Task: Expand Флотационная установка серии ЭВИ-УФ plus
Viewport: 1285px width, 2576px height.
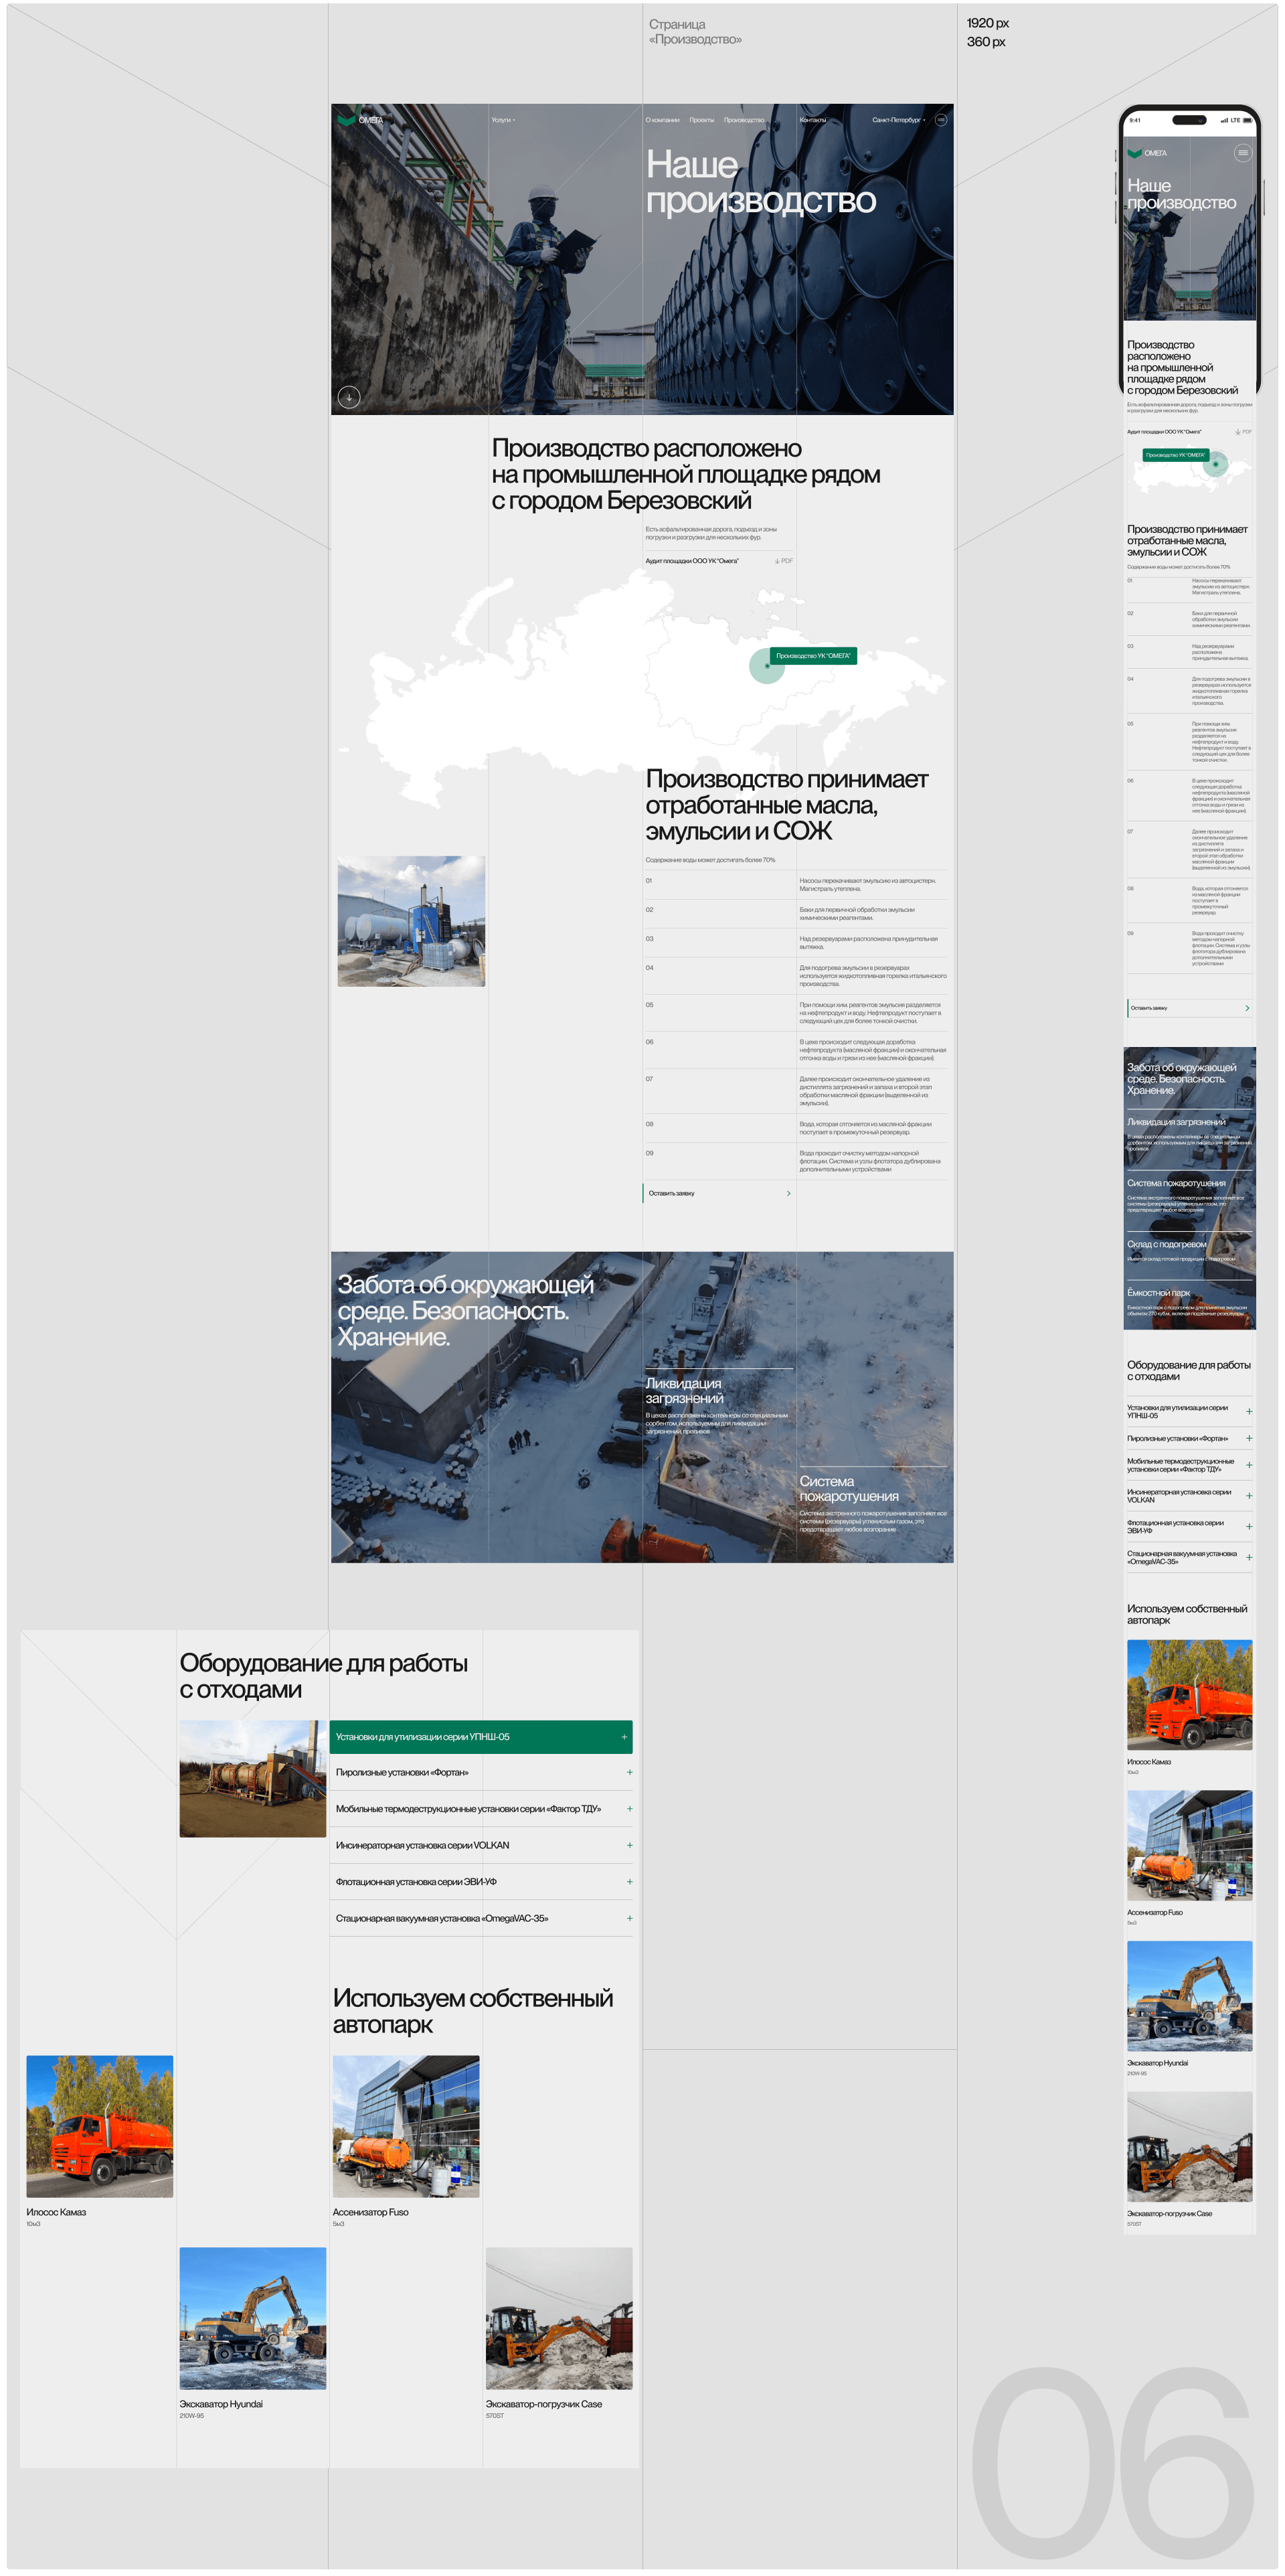Action: (629, 1882)
